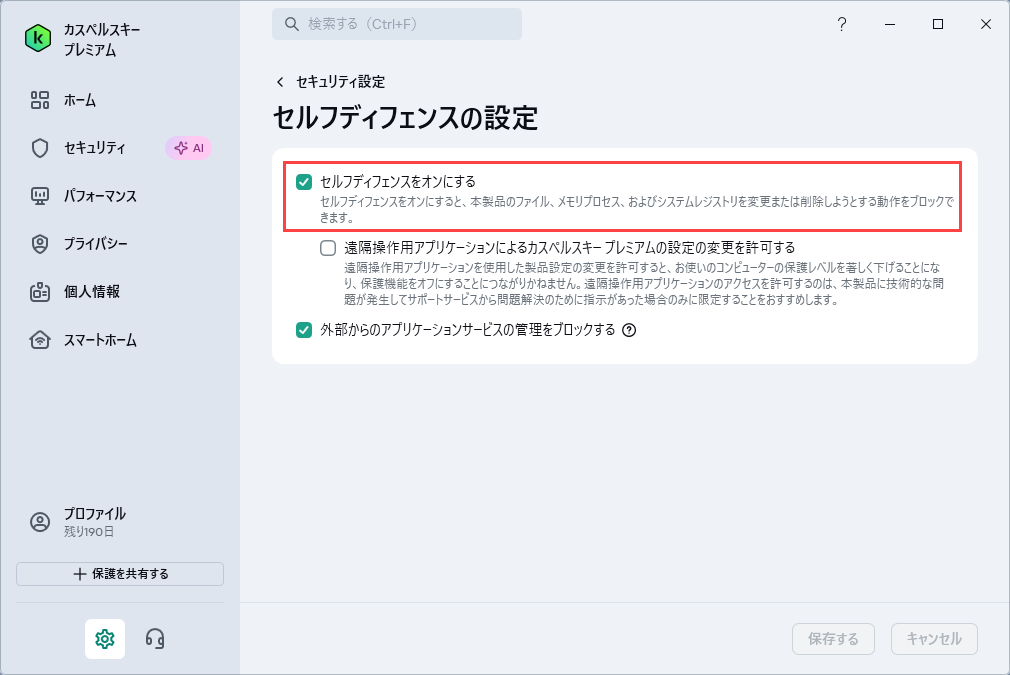Open the スマートホーム house icon

(40, 339)
